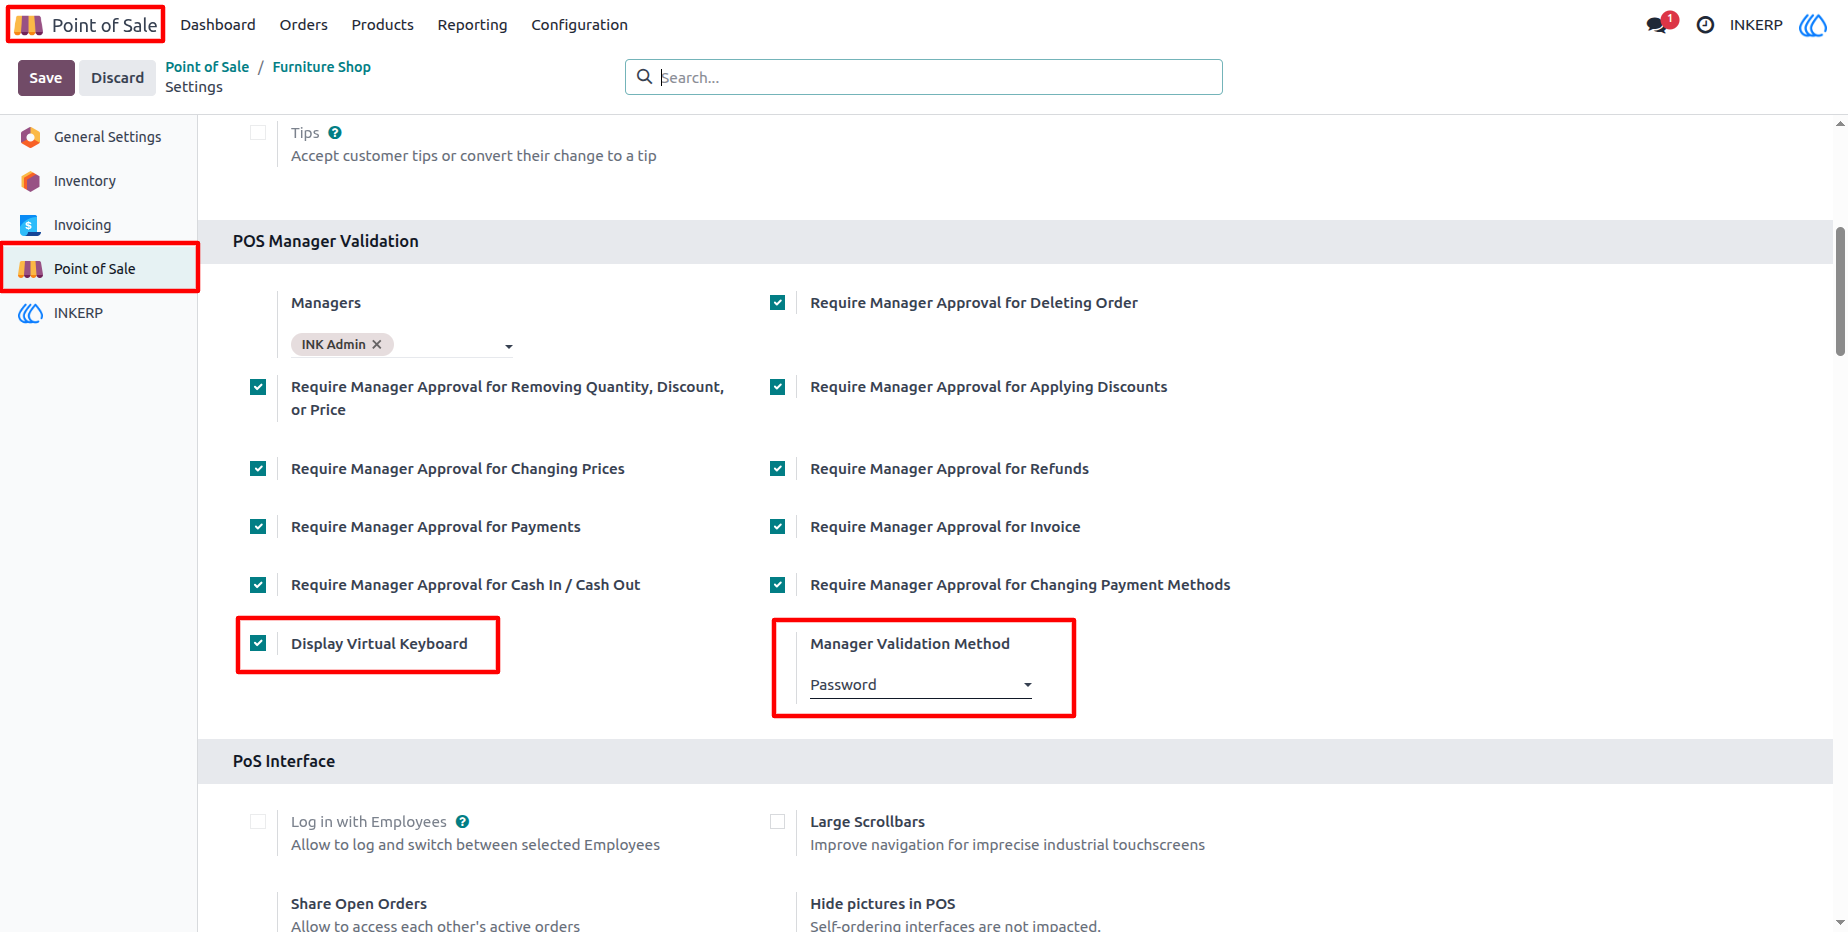The width and height of the screenshot is (1848, 932).
Task: Toggle Require Manager Approval for Deleting Order
Action: point(777,303)
